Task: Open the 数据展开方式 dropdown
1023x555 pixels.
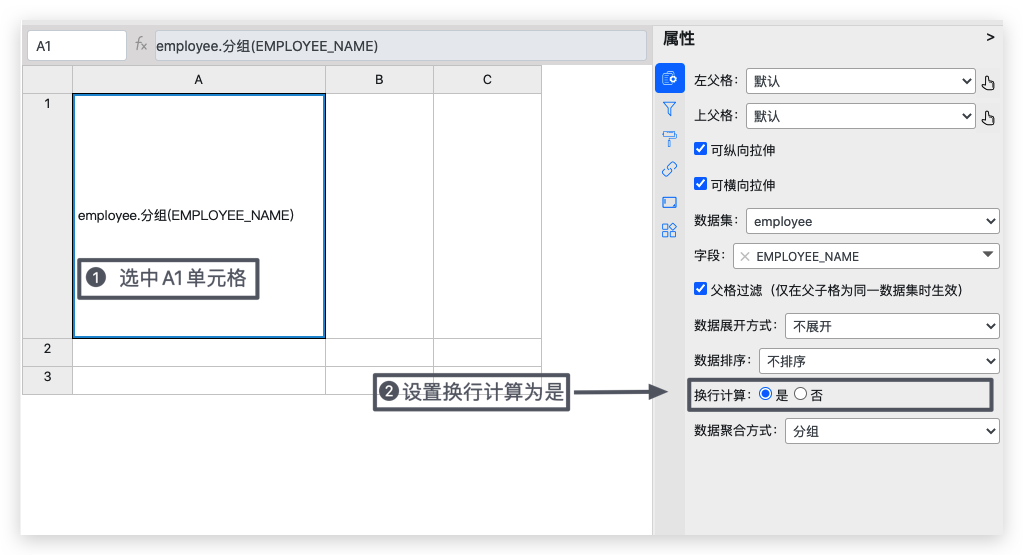Action: click(x=892, y=326)
